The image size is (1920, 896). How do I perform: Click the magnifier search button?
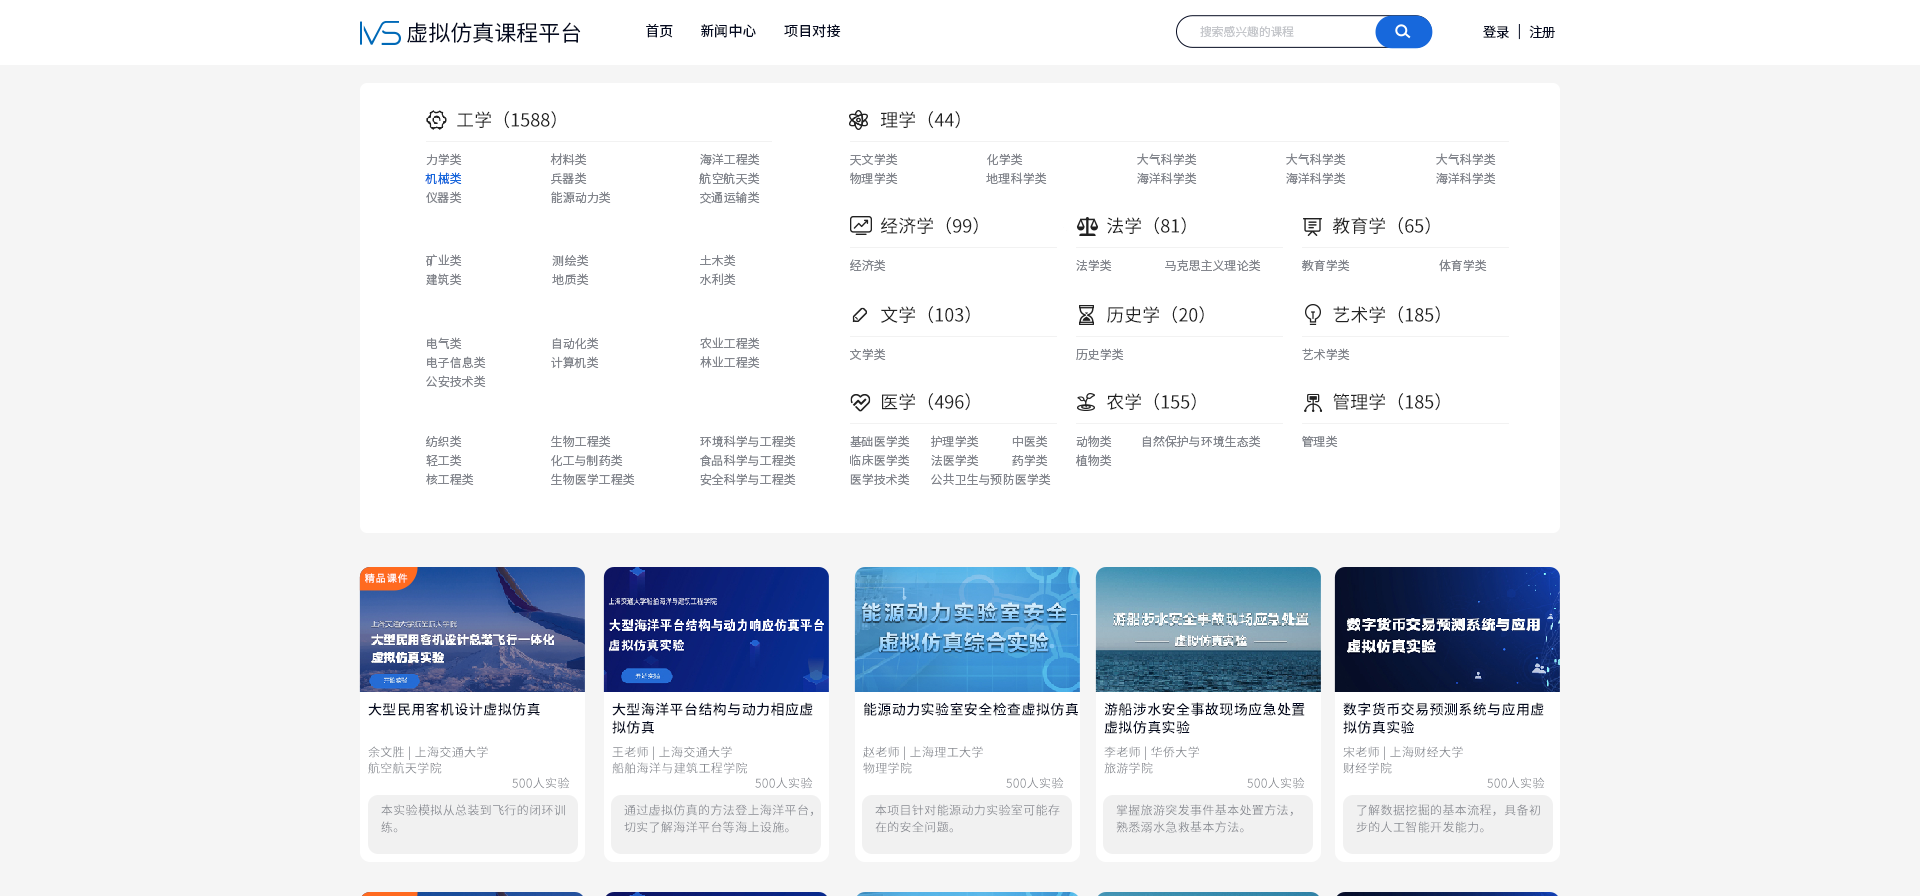click(x=1402, y=32)
